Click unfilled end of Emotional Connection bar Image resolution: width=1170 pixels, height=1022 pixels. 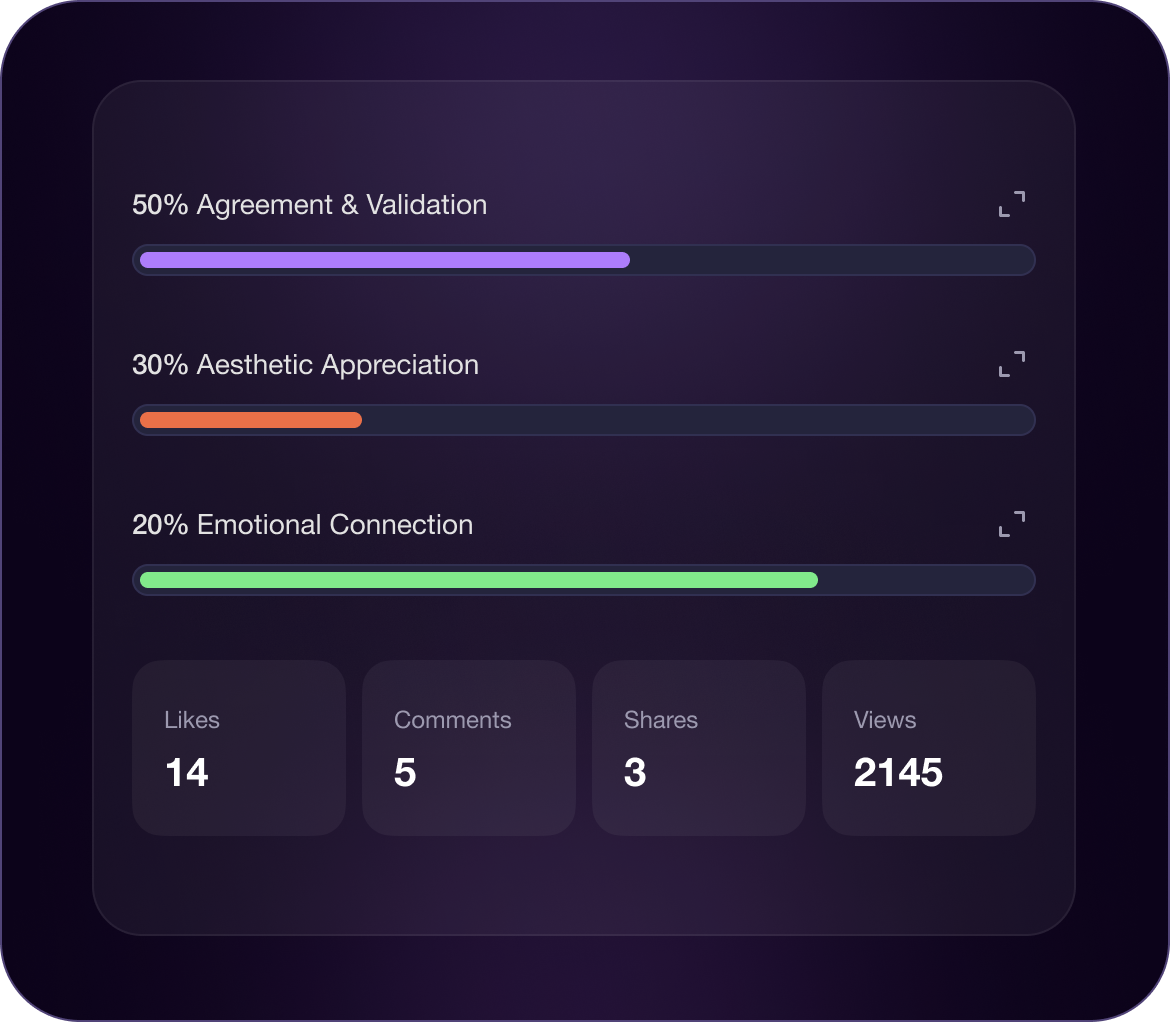coord(924,580)
